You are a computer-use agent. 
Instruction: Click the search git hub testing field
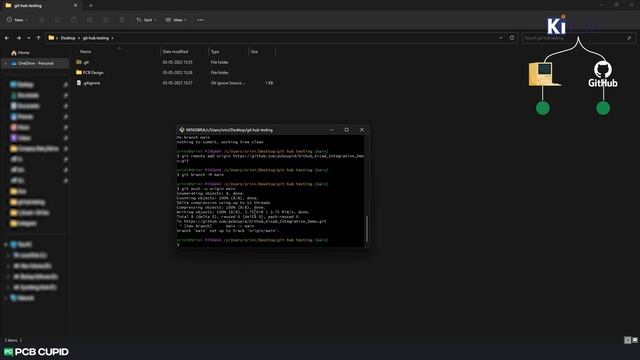point(578,38)
